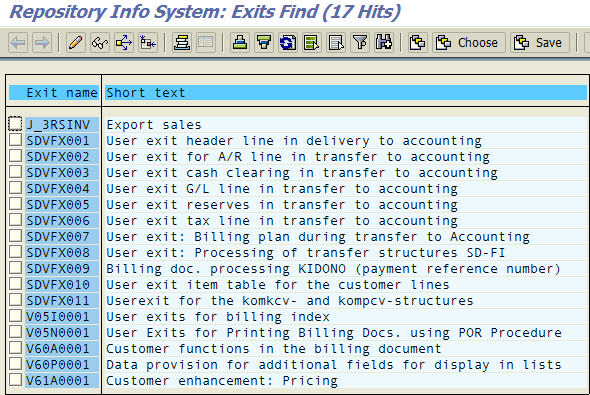Screen dimensions: 590x395
Task: Click 'User exit: Processing of transfer structures SD-FI'
Action: (306, 252)
